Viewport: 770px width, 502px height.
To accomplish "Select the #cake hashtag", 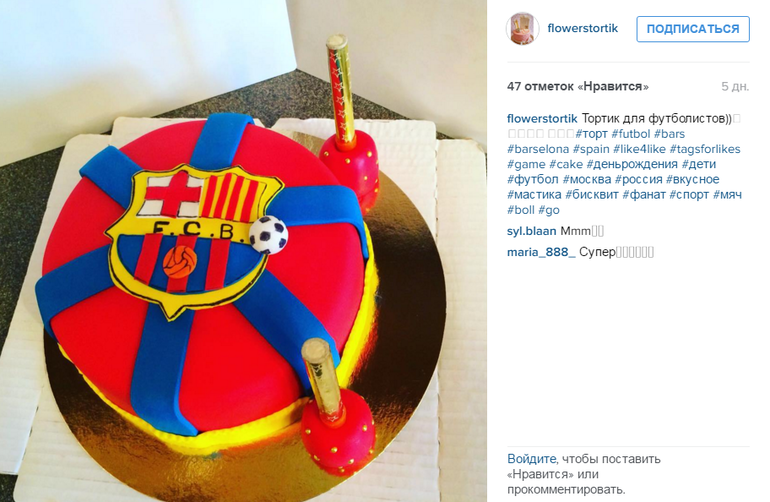I will pos(566,164).
